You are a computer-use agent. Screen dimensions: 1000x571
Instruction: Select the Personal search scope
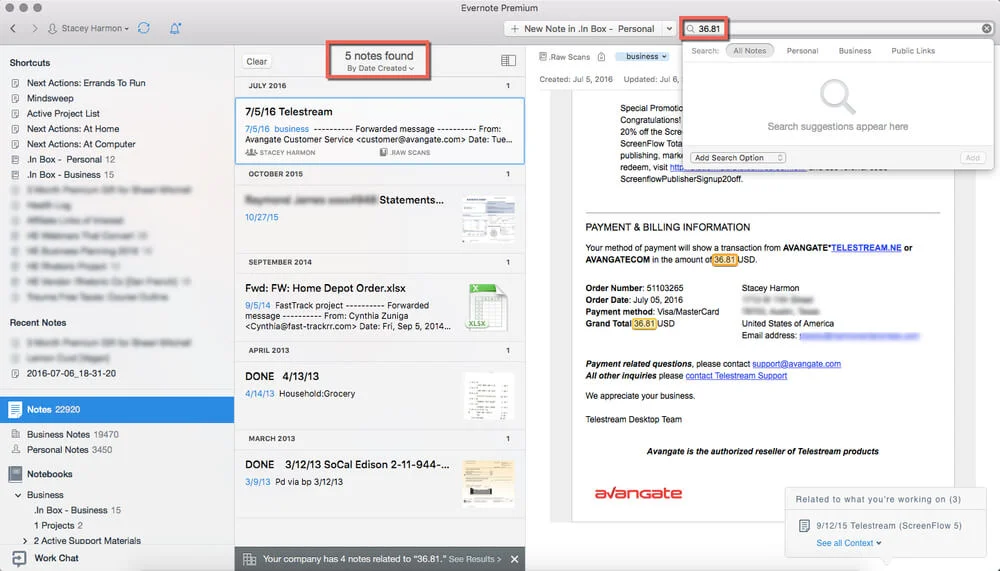point(802,50)
